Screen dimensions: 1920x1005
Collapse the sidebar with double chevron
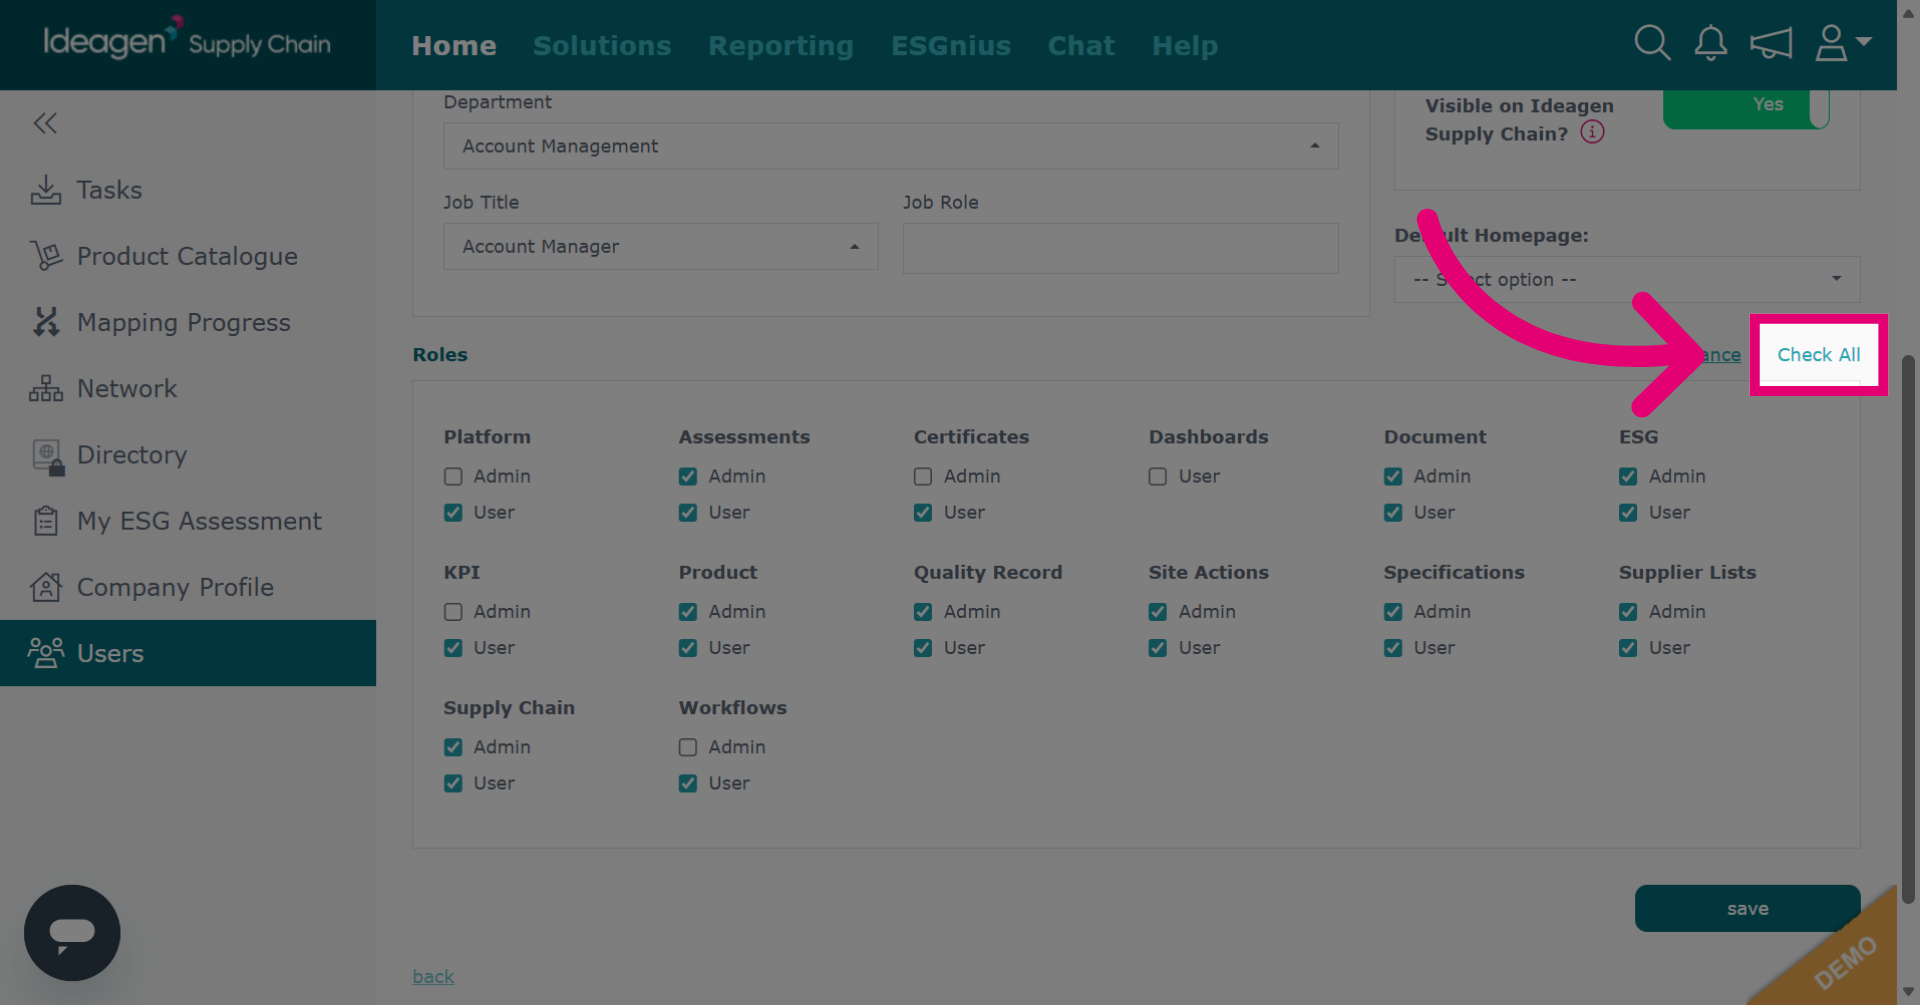point(45,123)
